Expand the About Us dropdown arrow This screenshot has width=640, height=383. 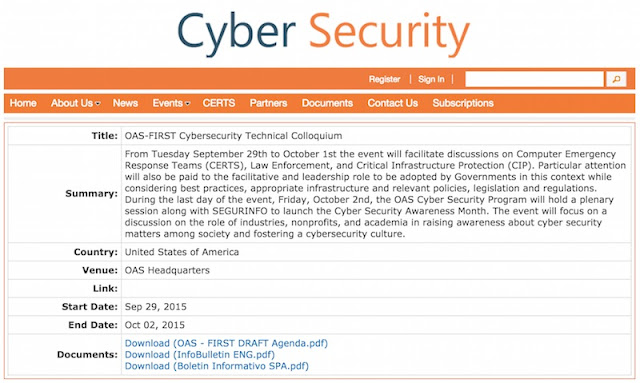coord(98,104)
